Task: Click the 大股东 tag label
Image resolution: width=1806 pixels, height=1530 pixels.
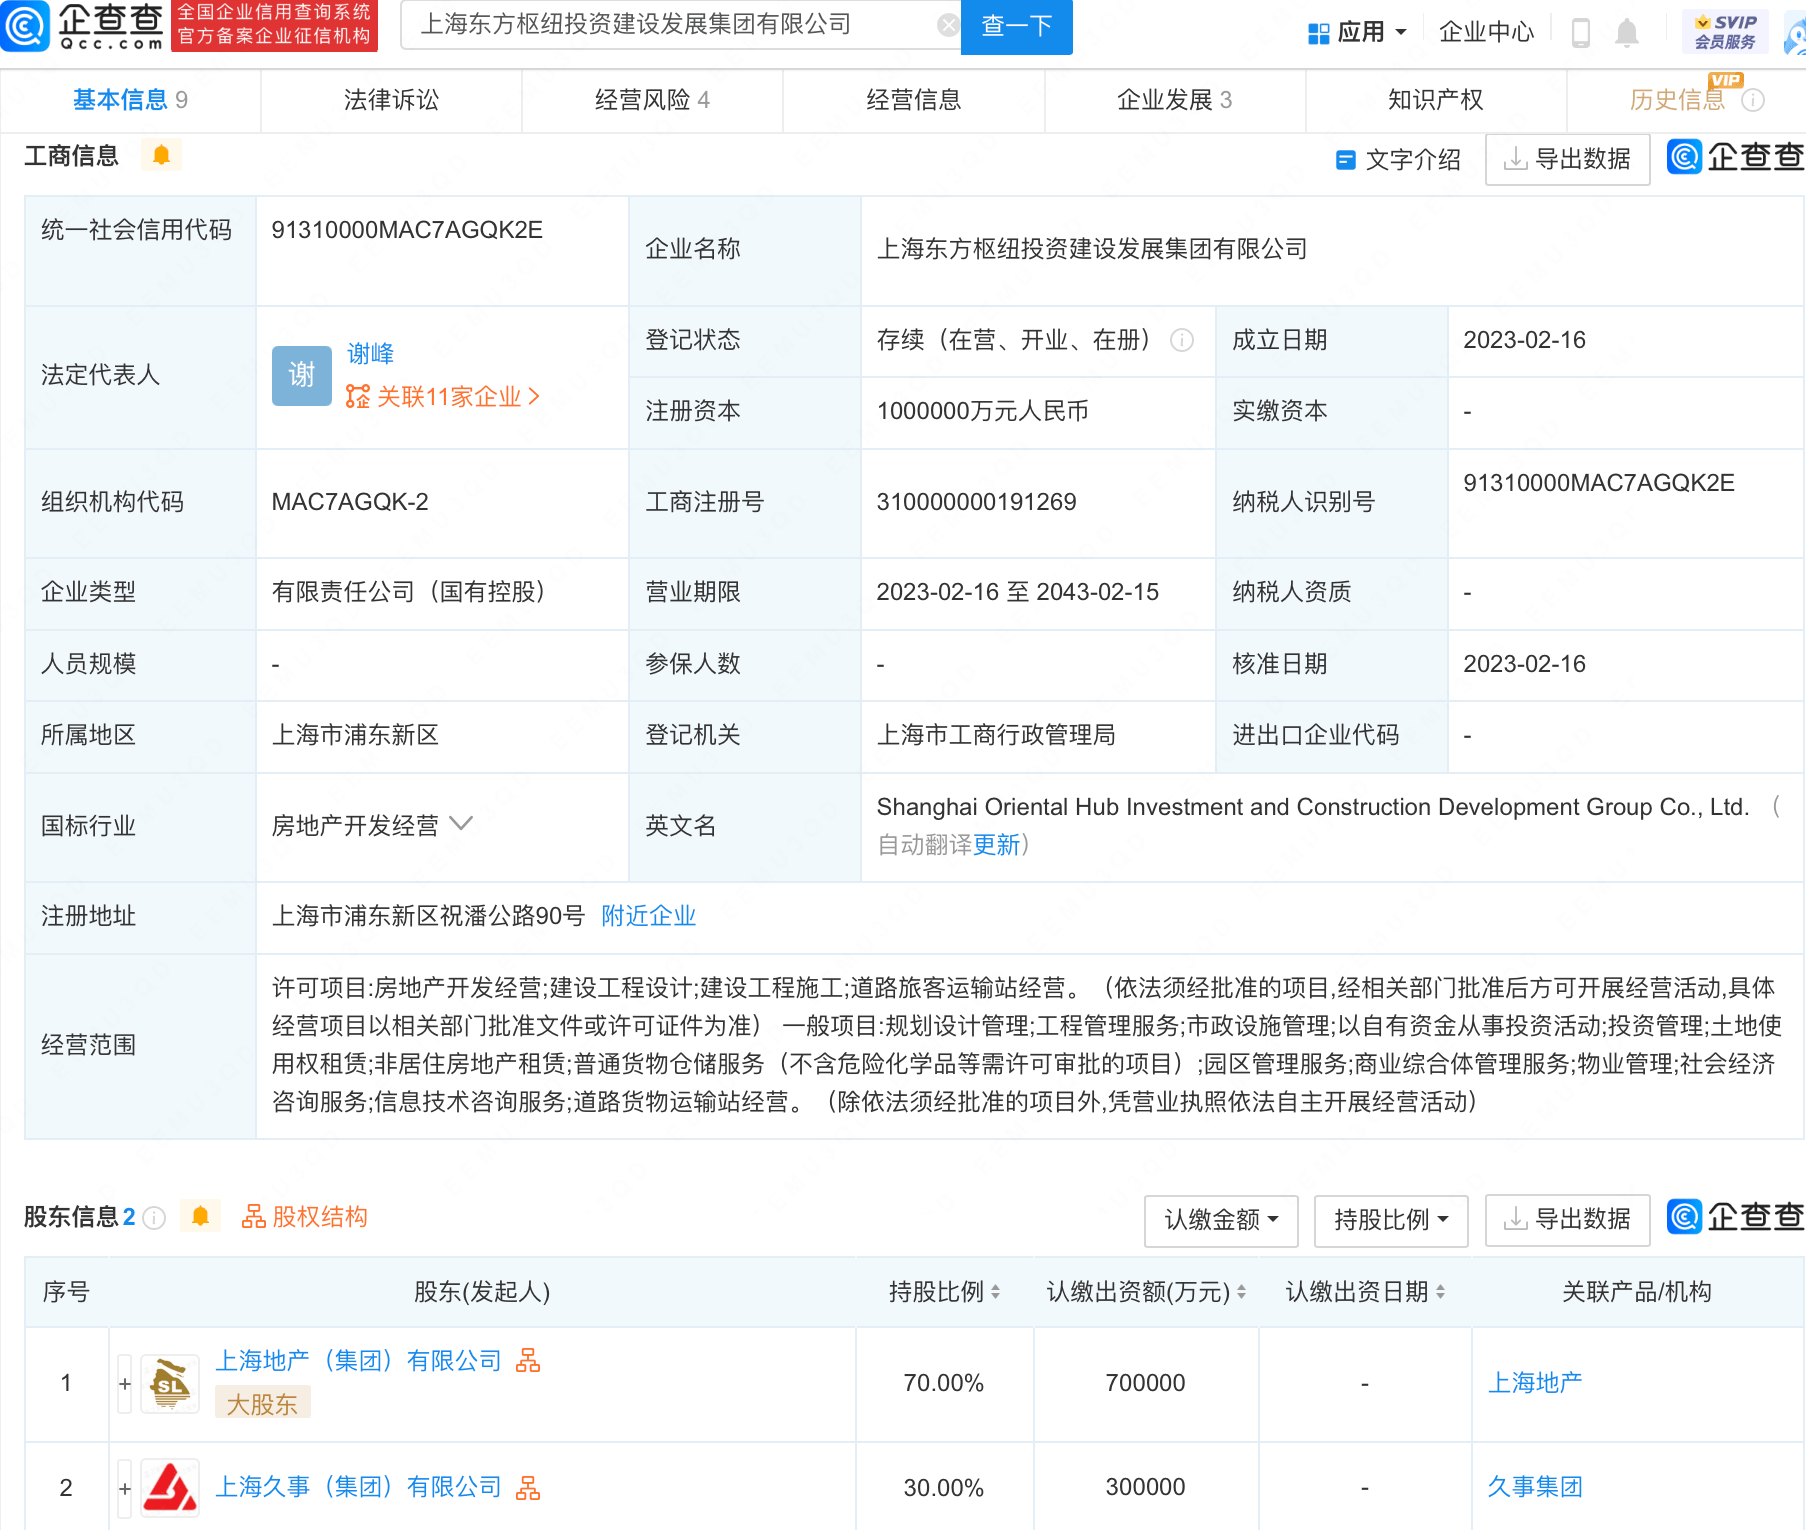Action: [x=262, y=1404]
